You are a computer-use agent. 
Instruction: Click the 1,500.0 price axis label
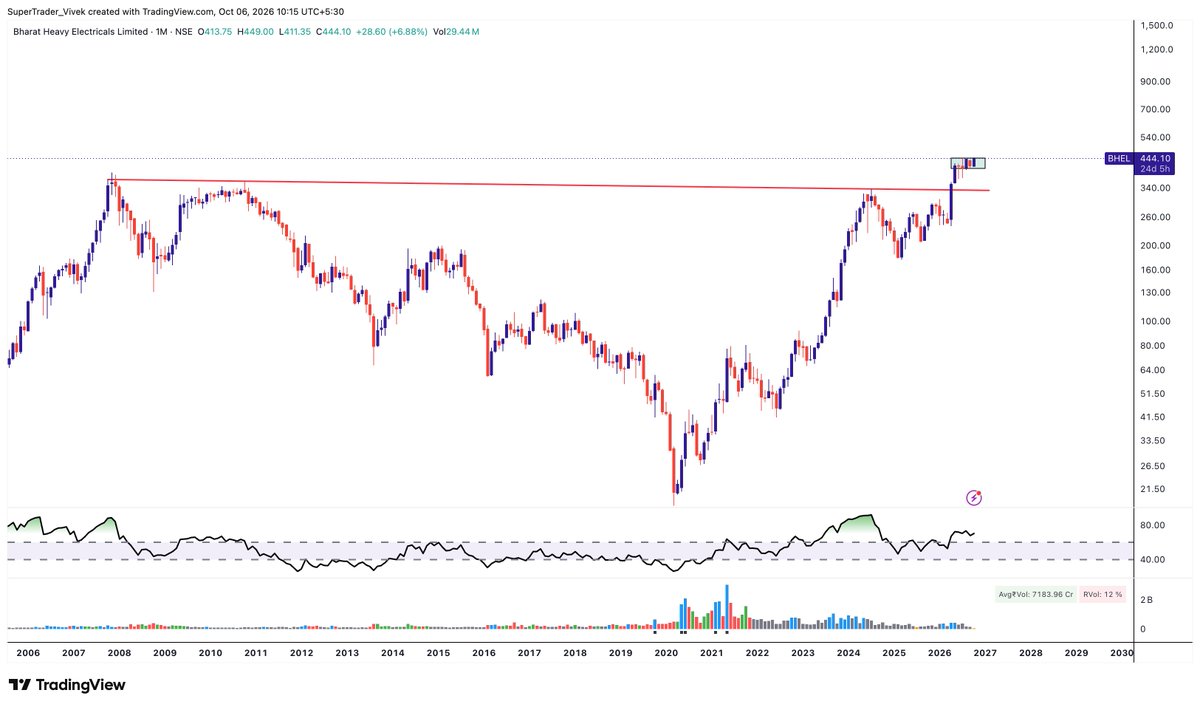[x=1155, y=26]
